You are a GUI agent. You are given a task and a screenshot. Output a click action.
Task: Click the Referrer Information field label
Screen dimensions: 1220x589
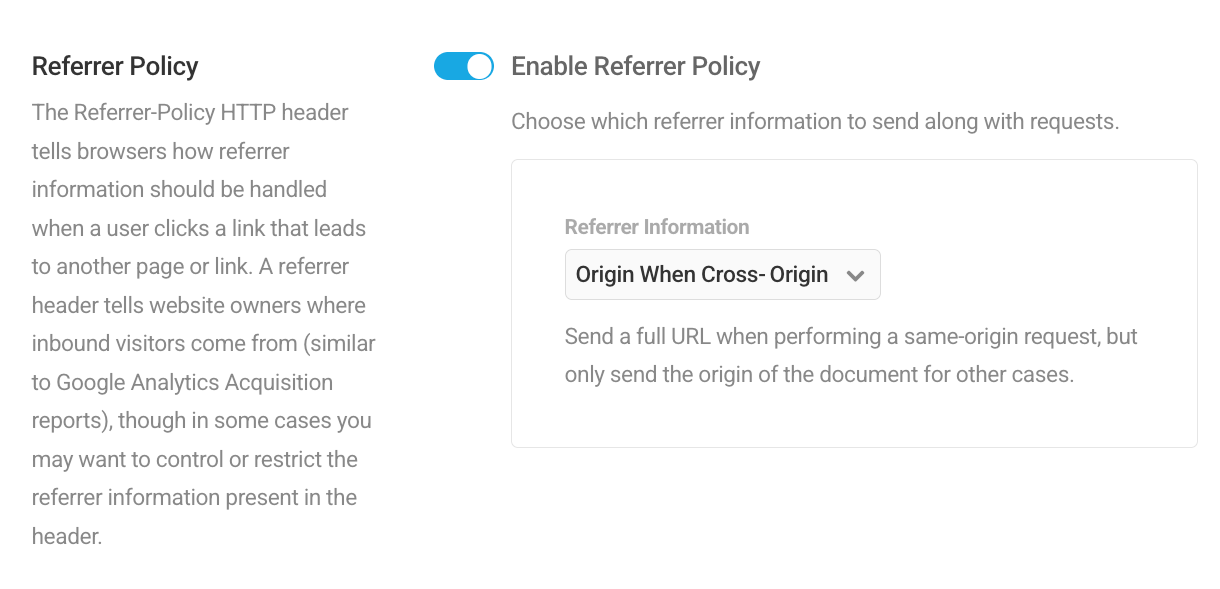(657, 227)
